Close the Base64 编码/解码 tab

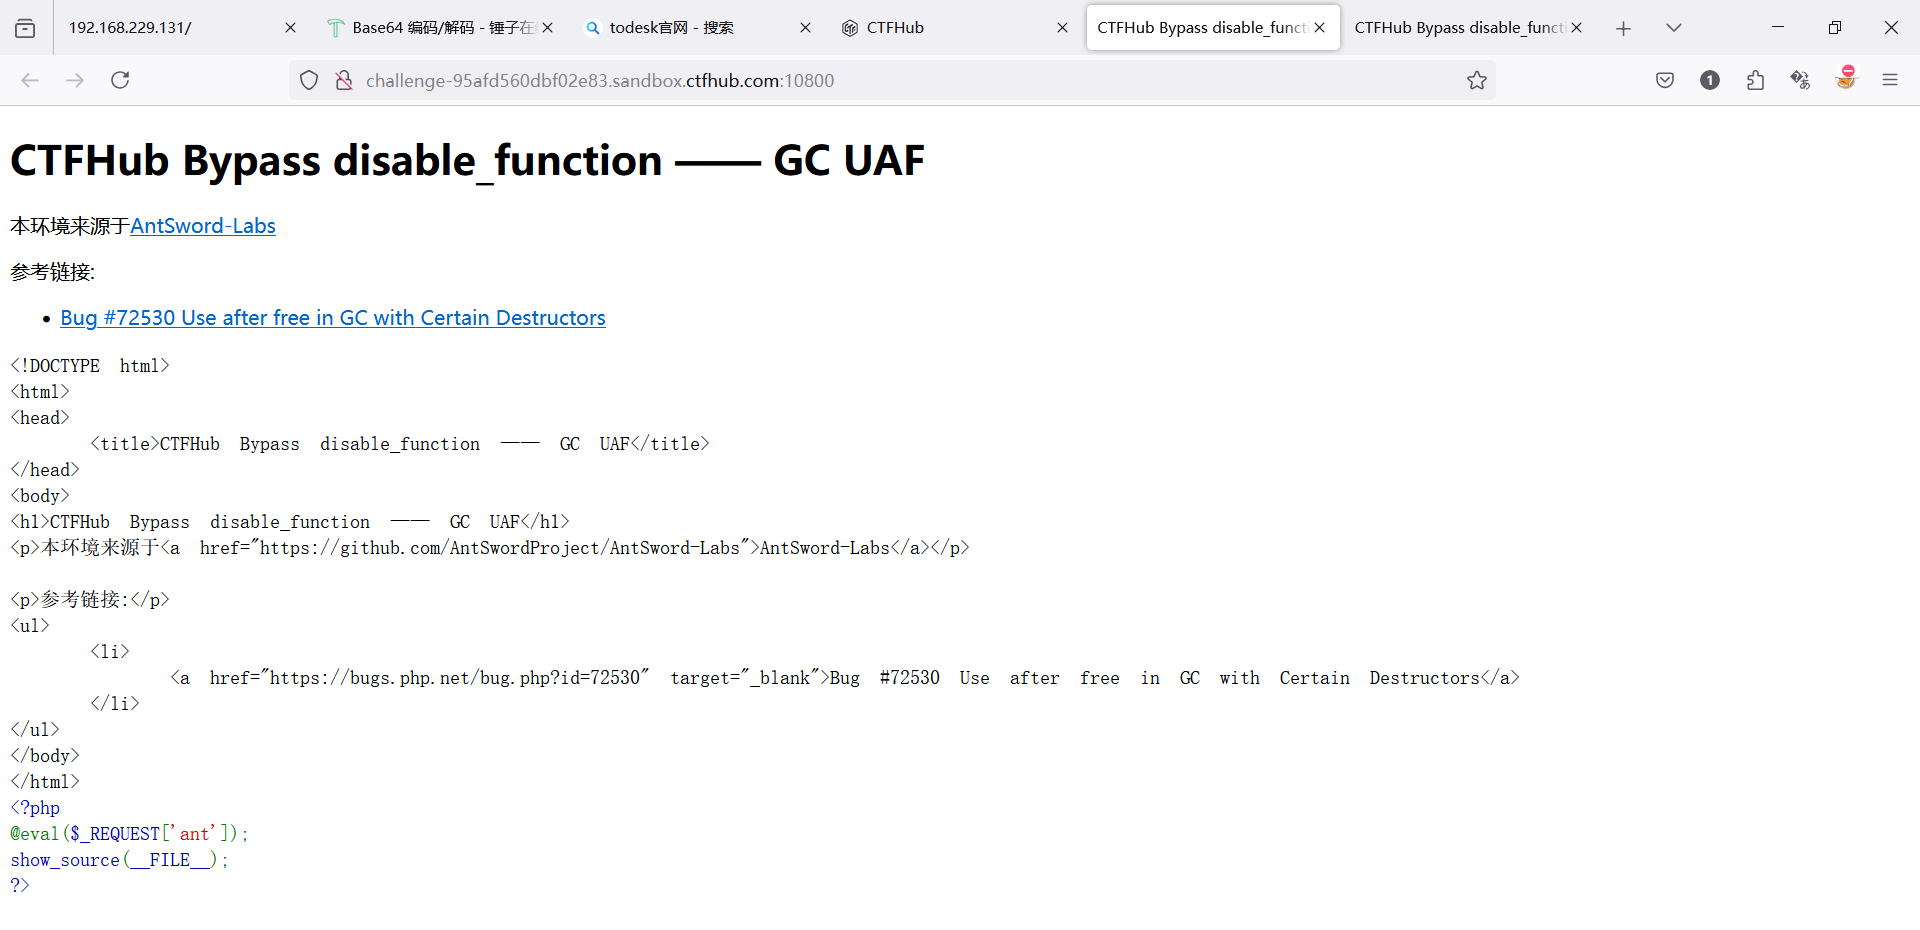(547, 28)
